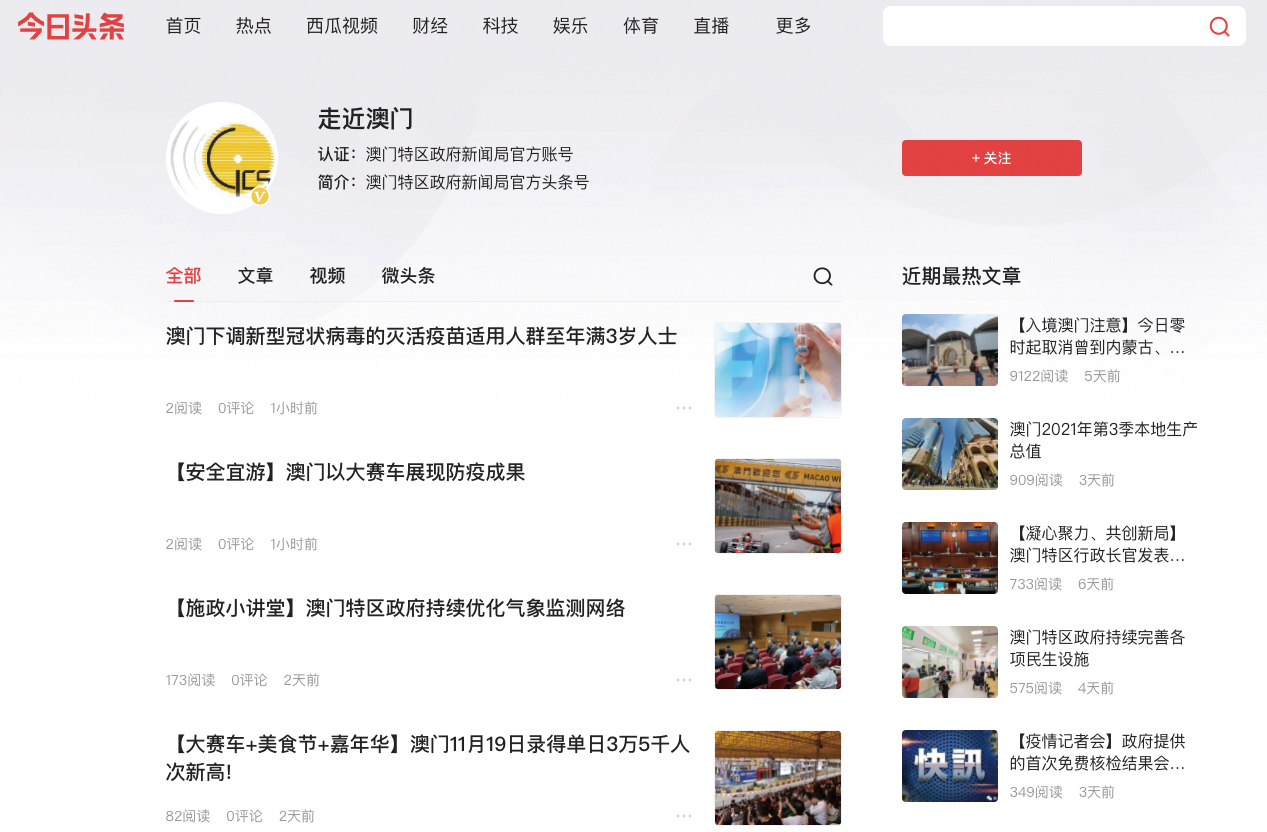This screenshot has width=1267, height=832.
Task: Switch to the 视频 tab
Action: (327, 276)
